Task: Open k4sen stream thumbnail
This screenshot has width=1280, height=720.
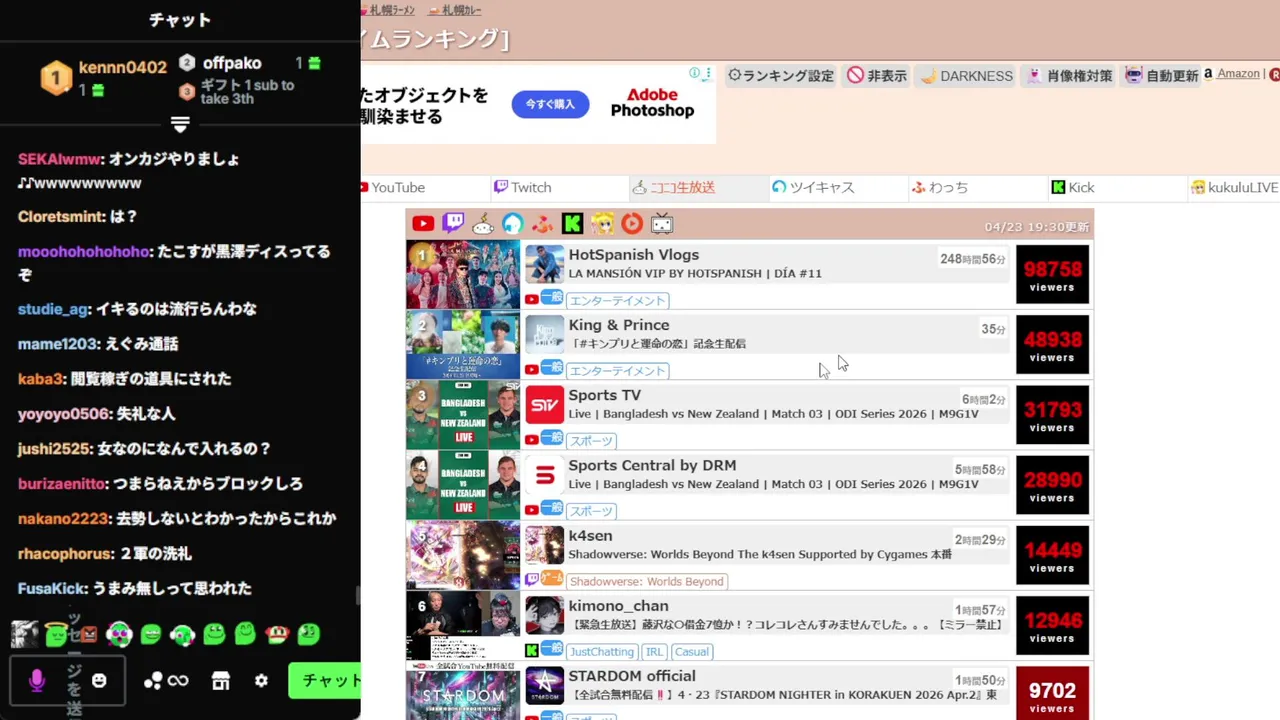Action: coord(463,555)
